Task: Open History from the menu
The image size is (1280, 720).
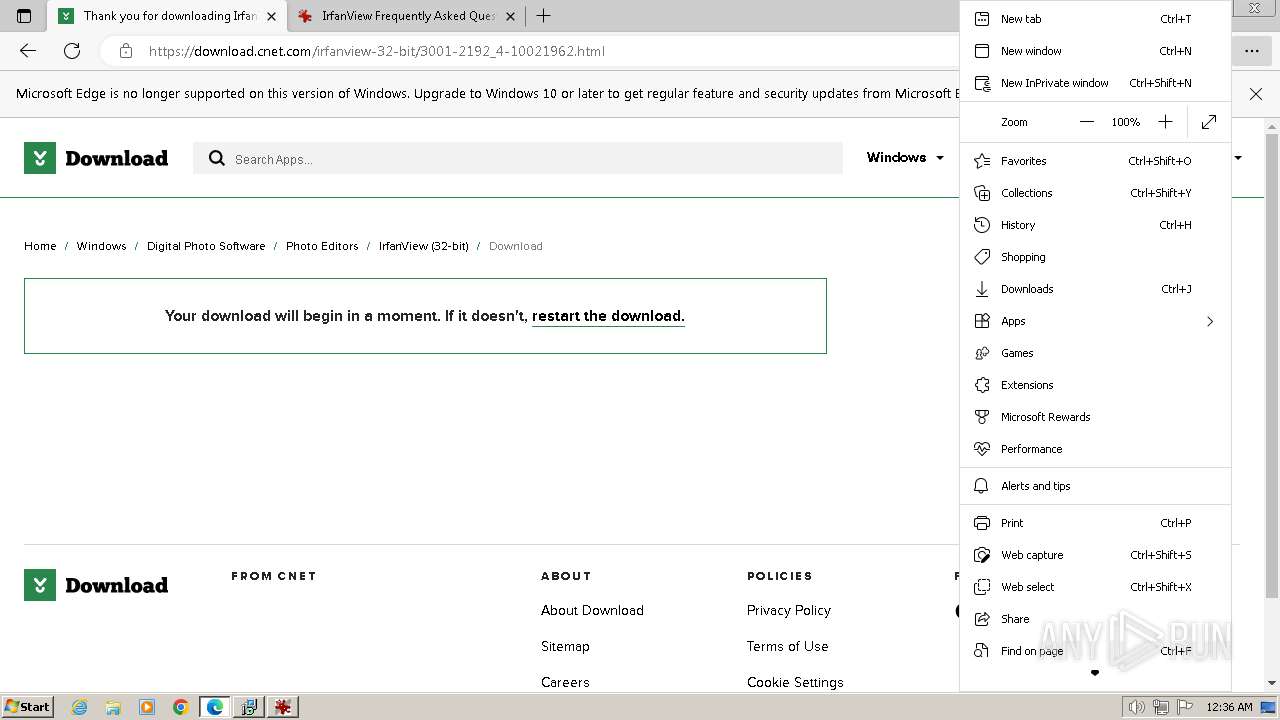Action: (x=1095, y=225)
